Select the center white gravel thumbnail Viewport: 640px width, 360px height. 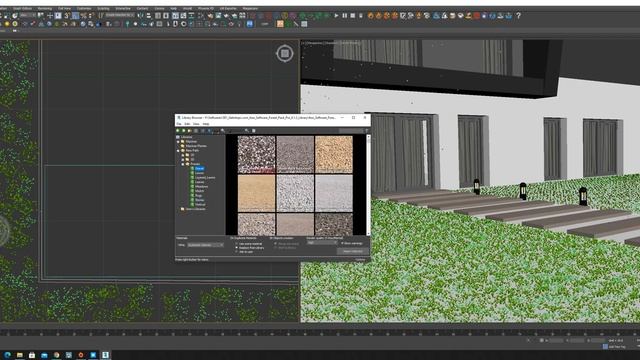pyautogui.click(x=295, y=193)
